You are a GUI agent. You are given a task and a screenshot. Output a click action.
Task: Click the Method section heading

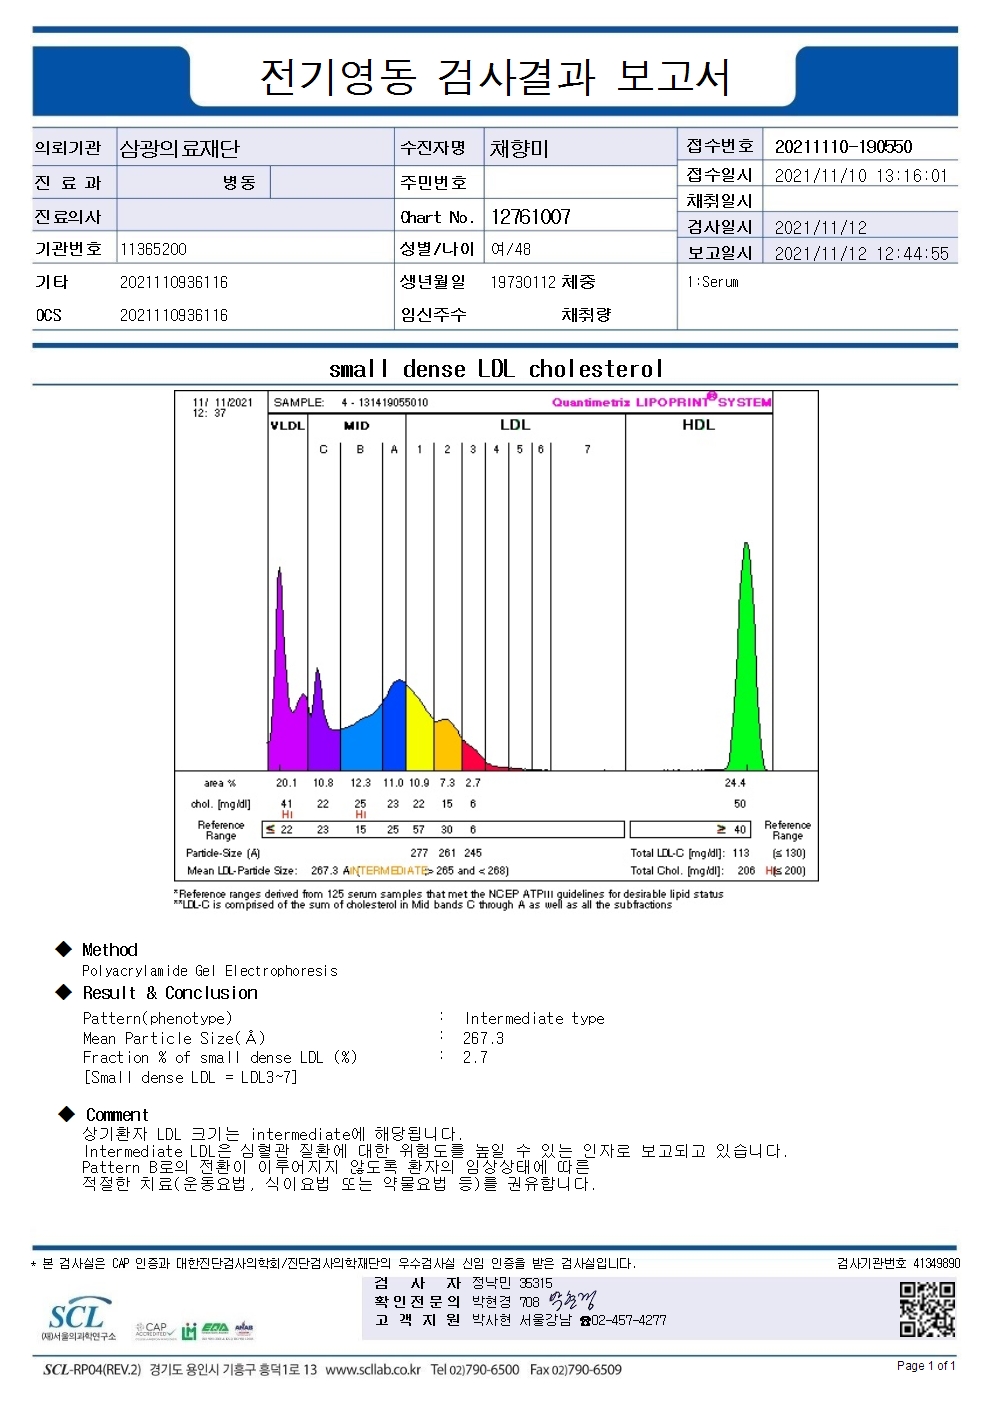110,950
